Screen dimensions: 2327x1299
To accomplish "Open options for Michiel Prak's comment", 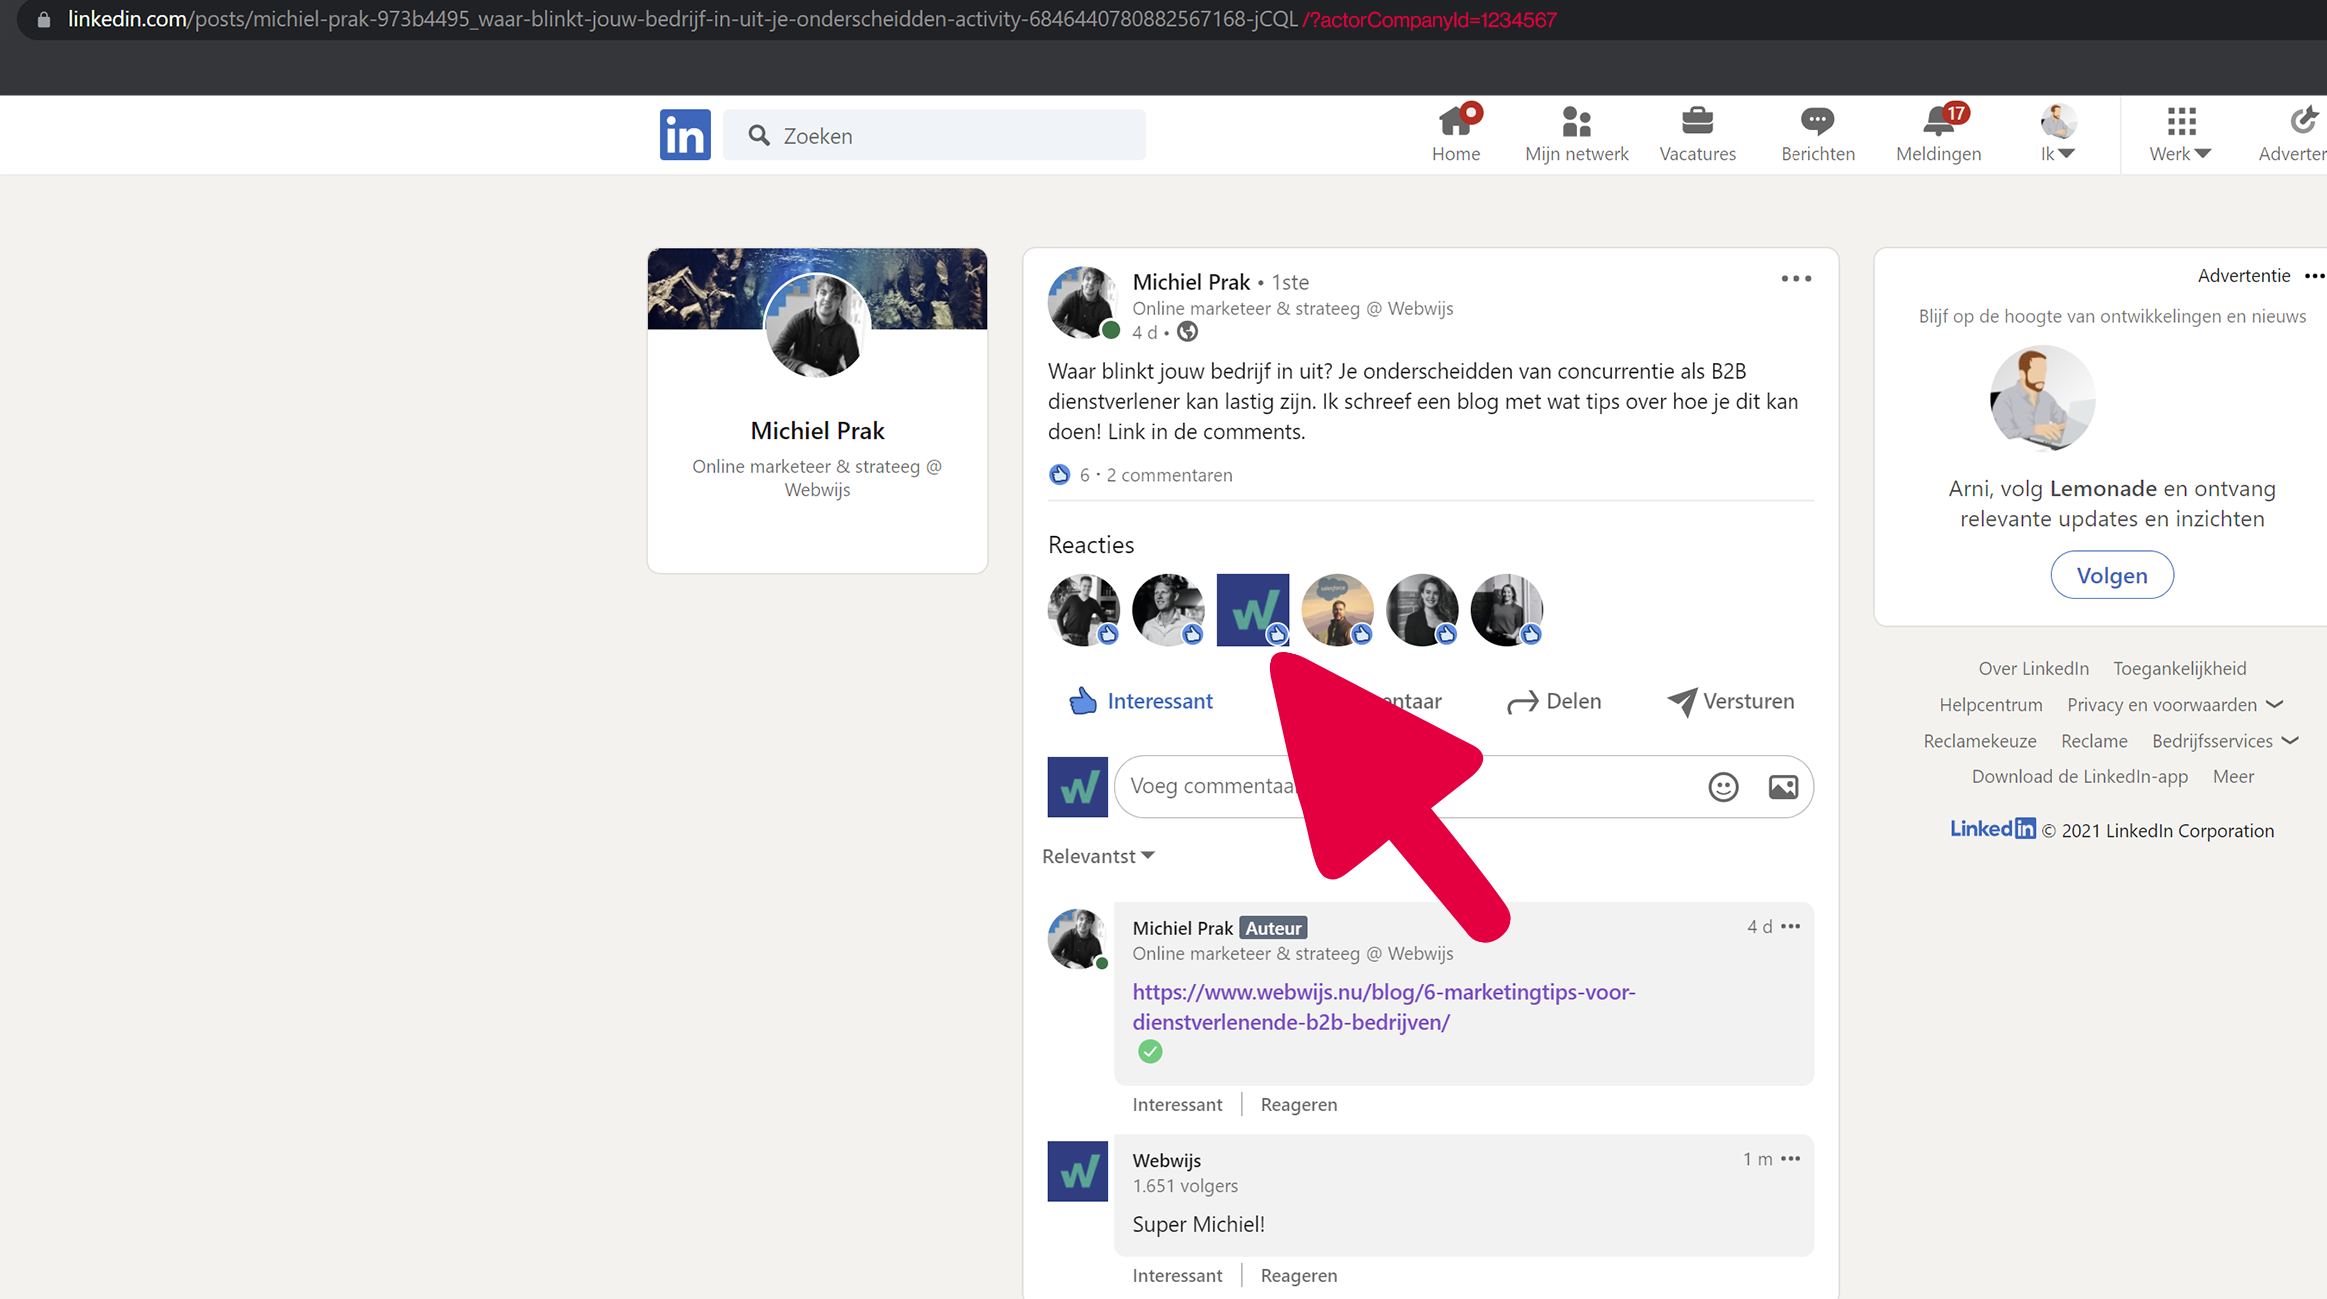I will coord(1790,927).
